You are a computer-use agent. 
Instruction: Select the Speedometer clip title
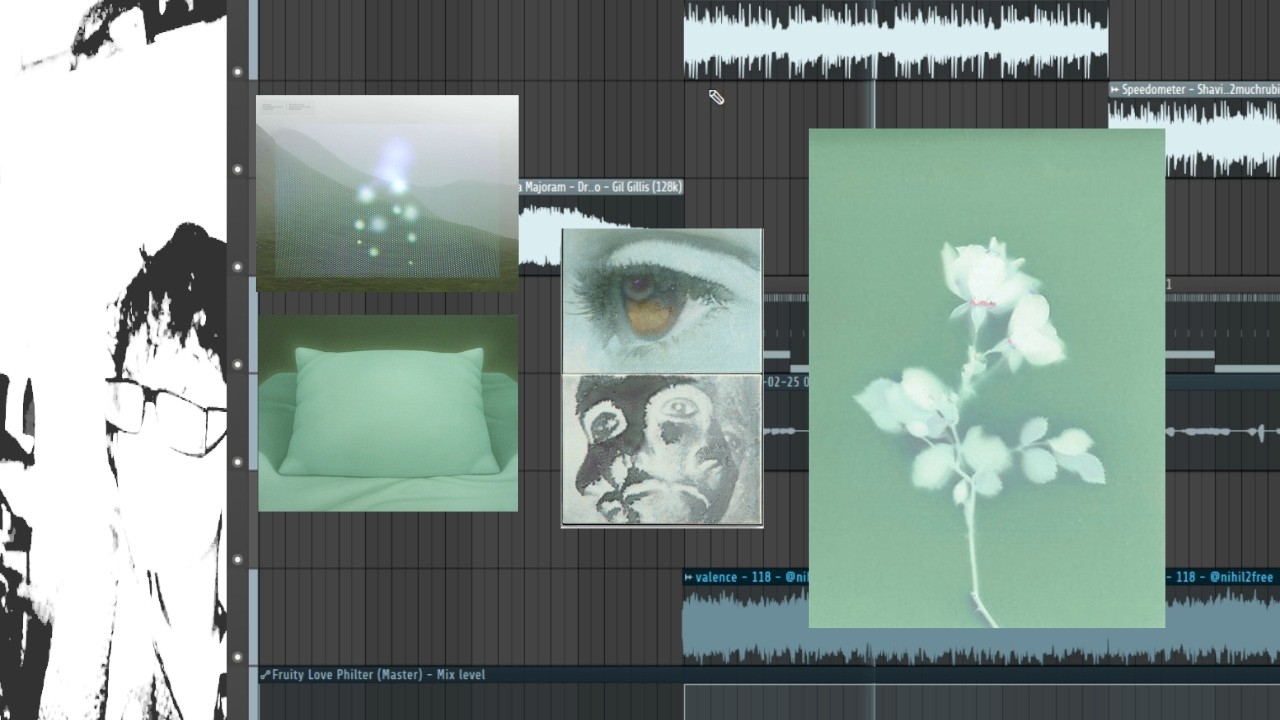click(x=1201, y=90)
